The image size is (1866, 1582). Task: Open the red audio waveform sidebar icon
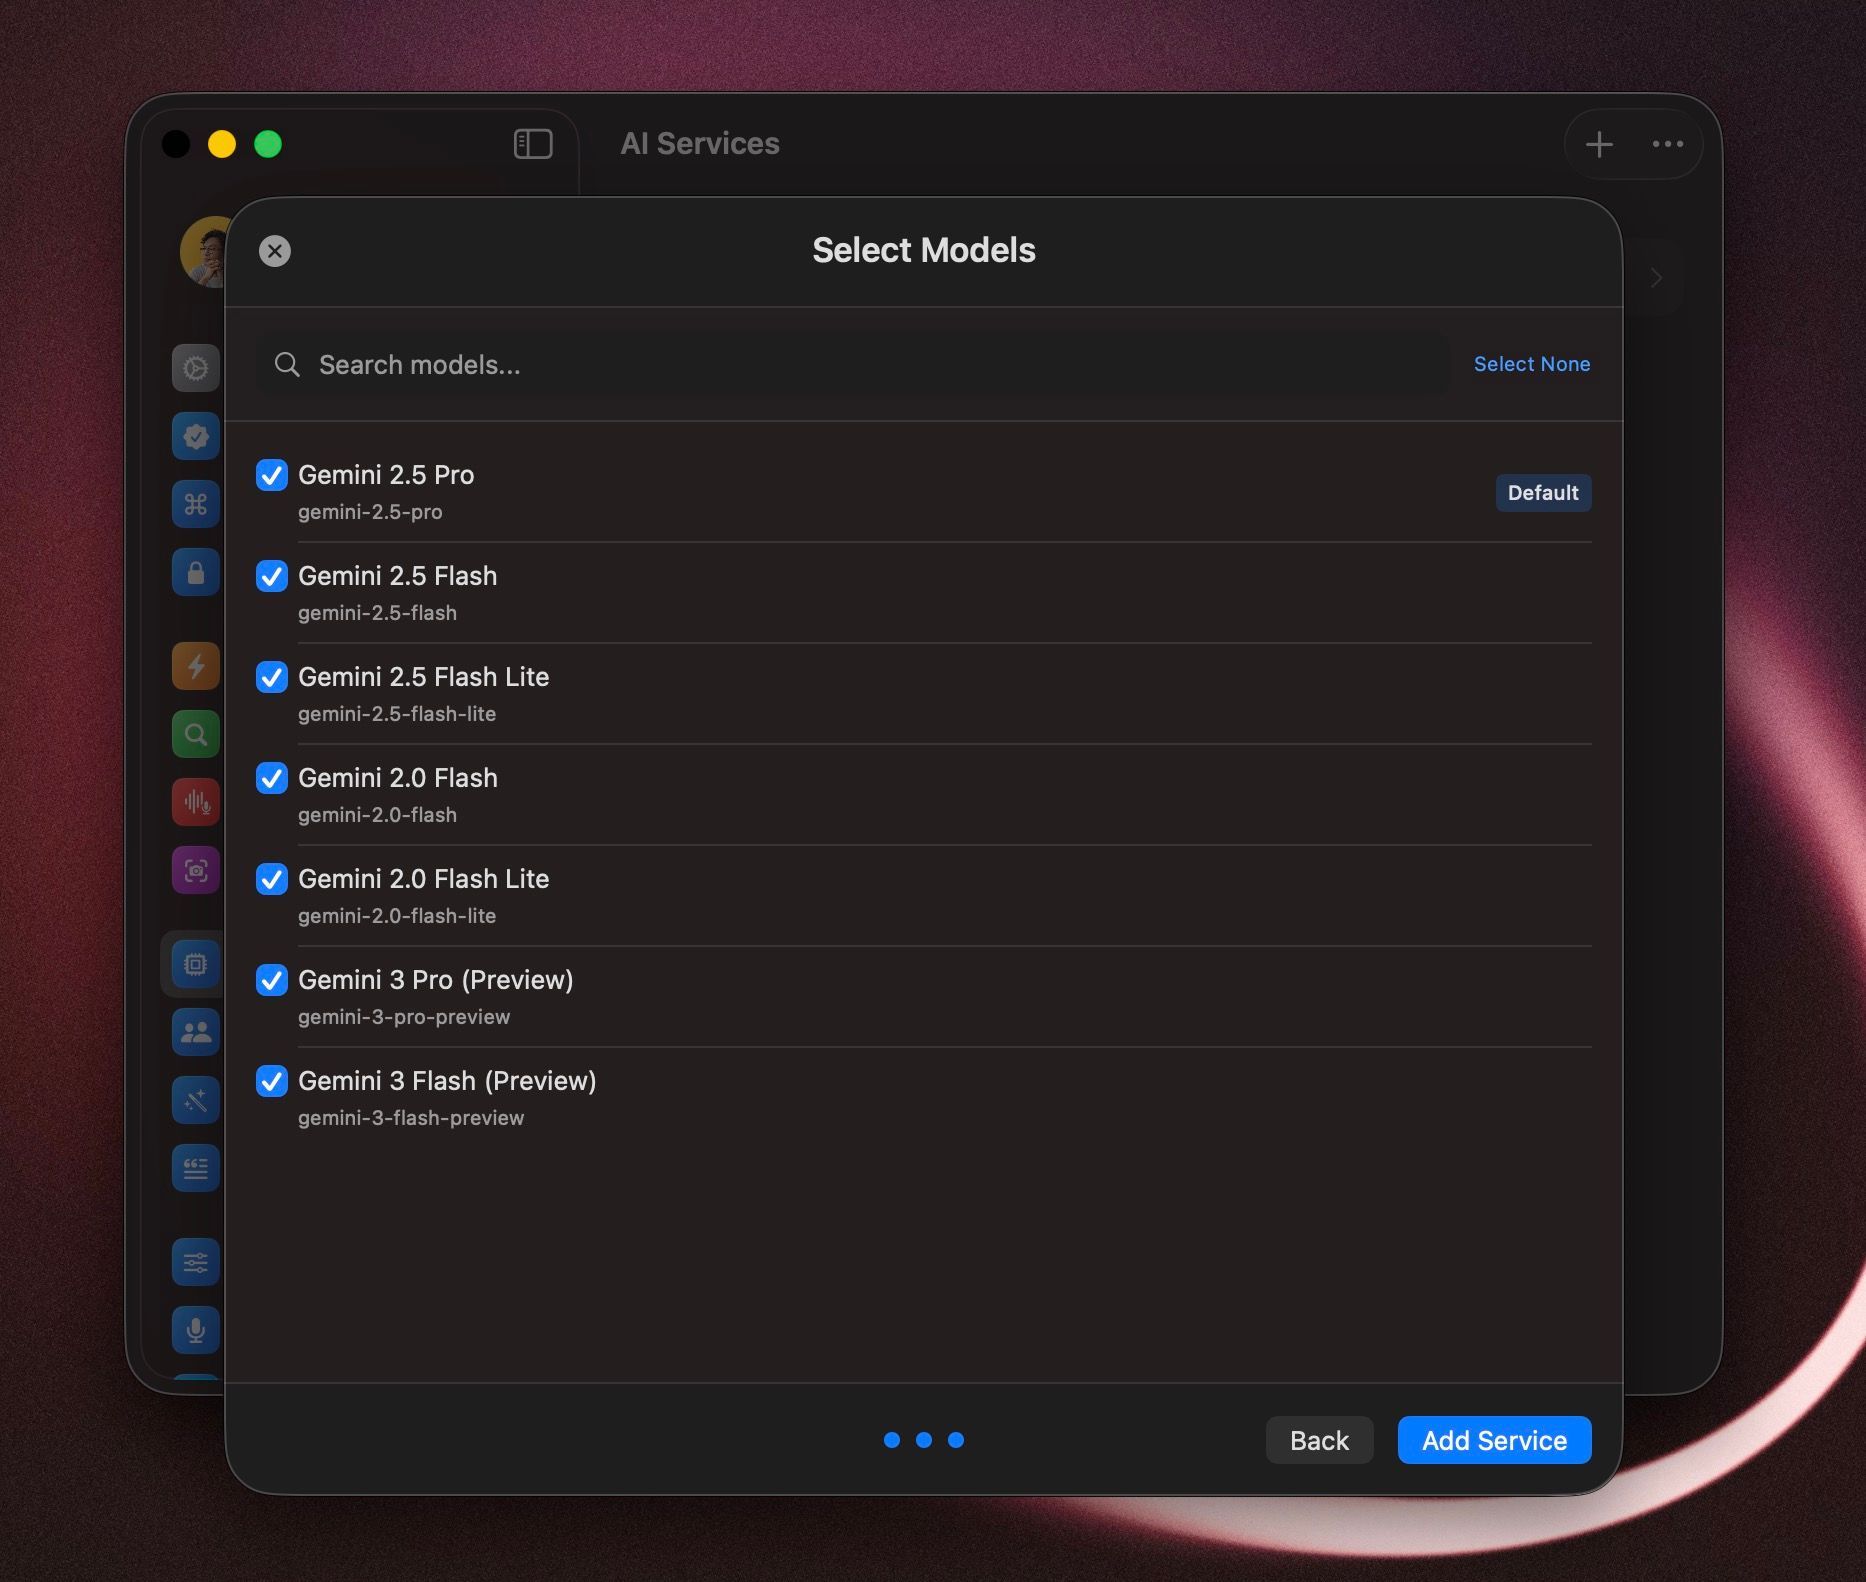point(196,802)
